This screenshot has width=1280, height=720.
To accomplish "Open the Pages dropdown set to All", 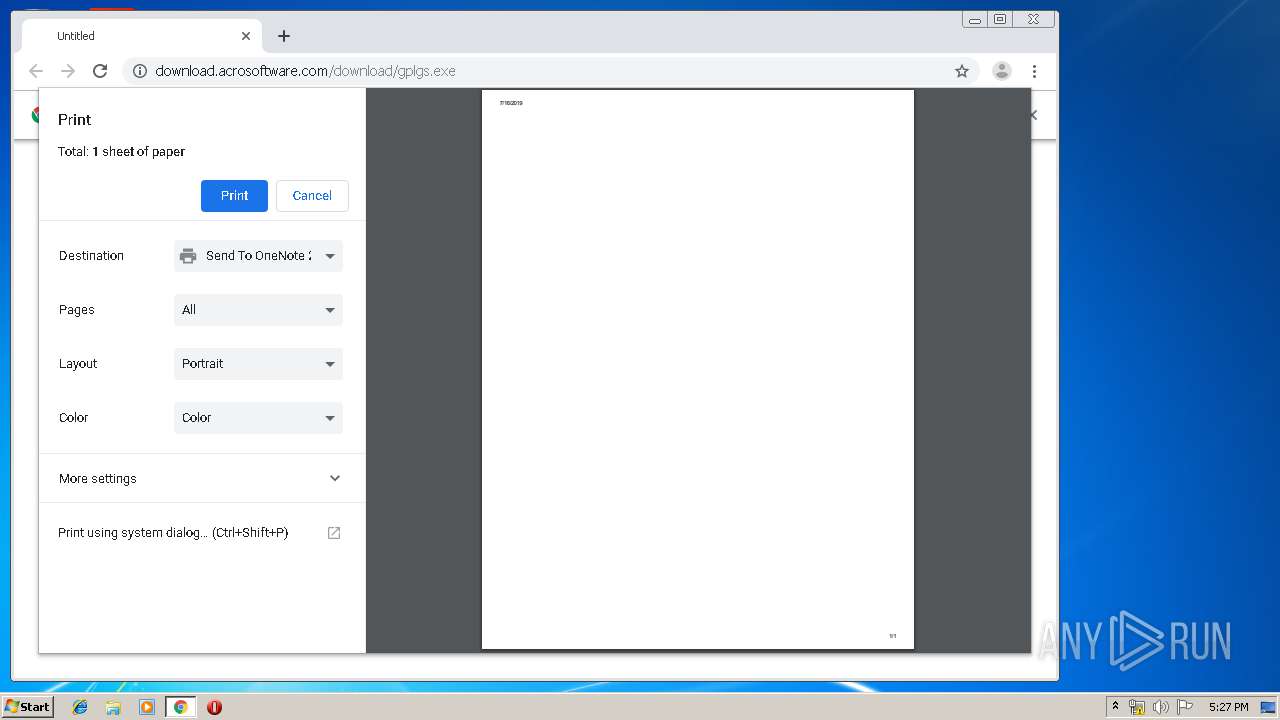I will (258, 310).
